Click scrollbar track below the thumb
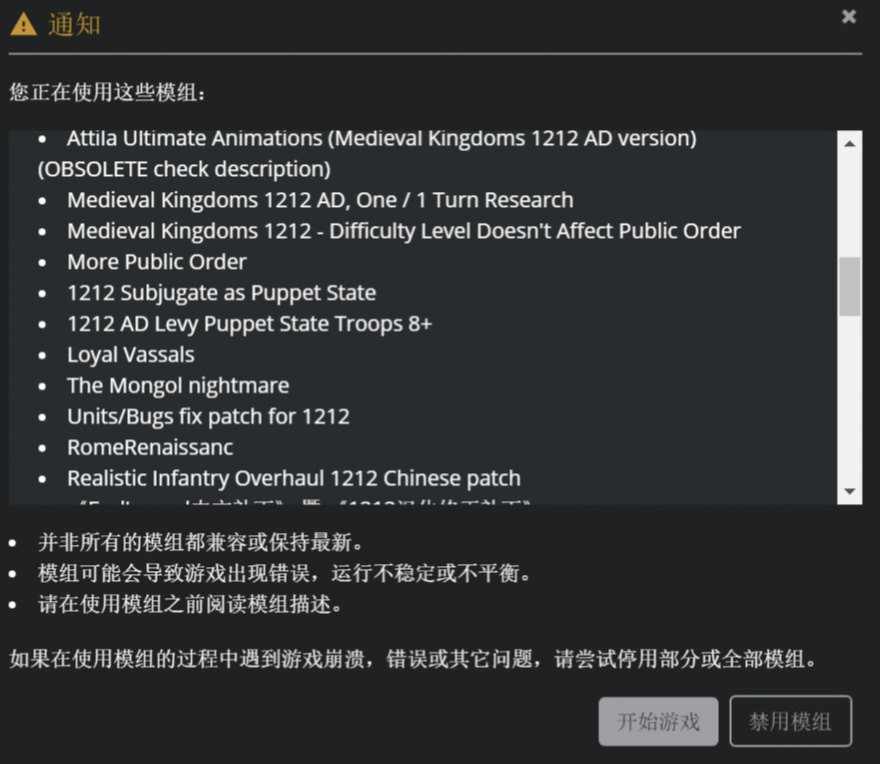Screen dimensions: 880x764 850,399
